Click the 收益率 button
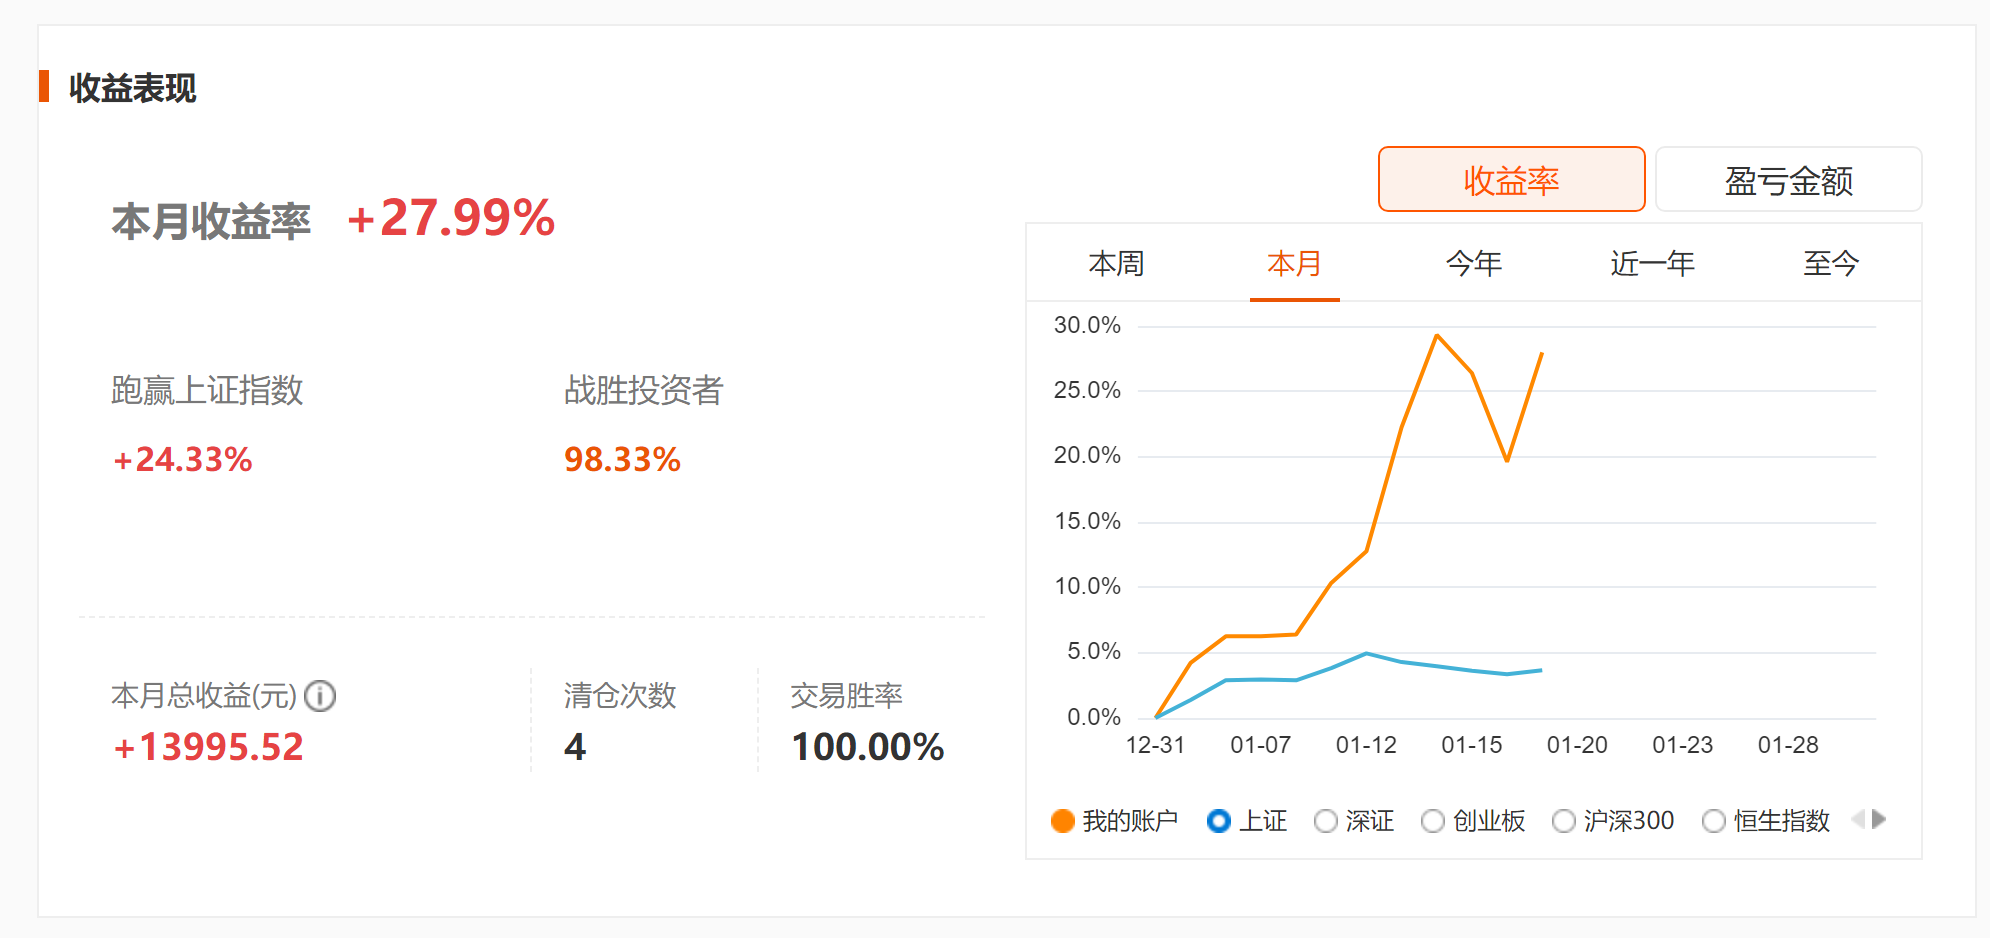 coord(1511,180)
